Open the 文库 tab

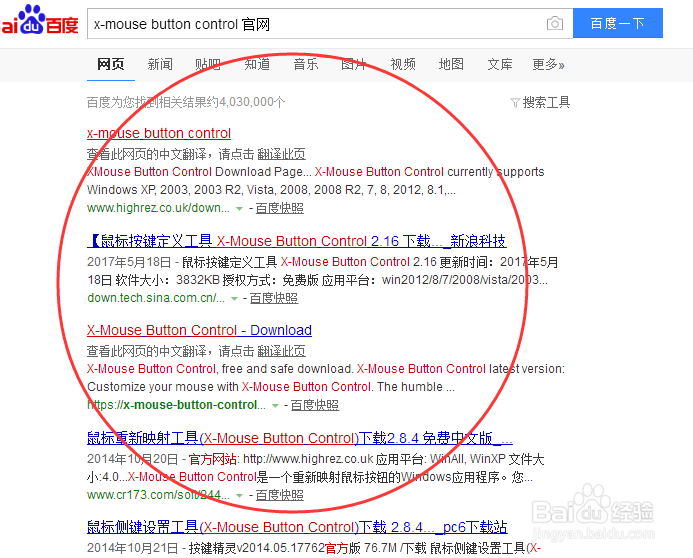500,65
